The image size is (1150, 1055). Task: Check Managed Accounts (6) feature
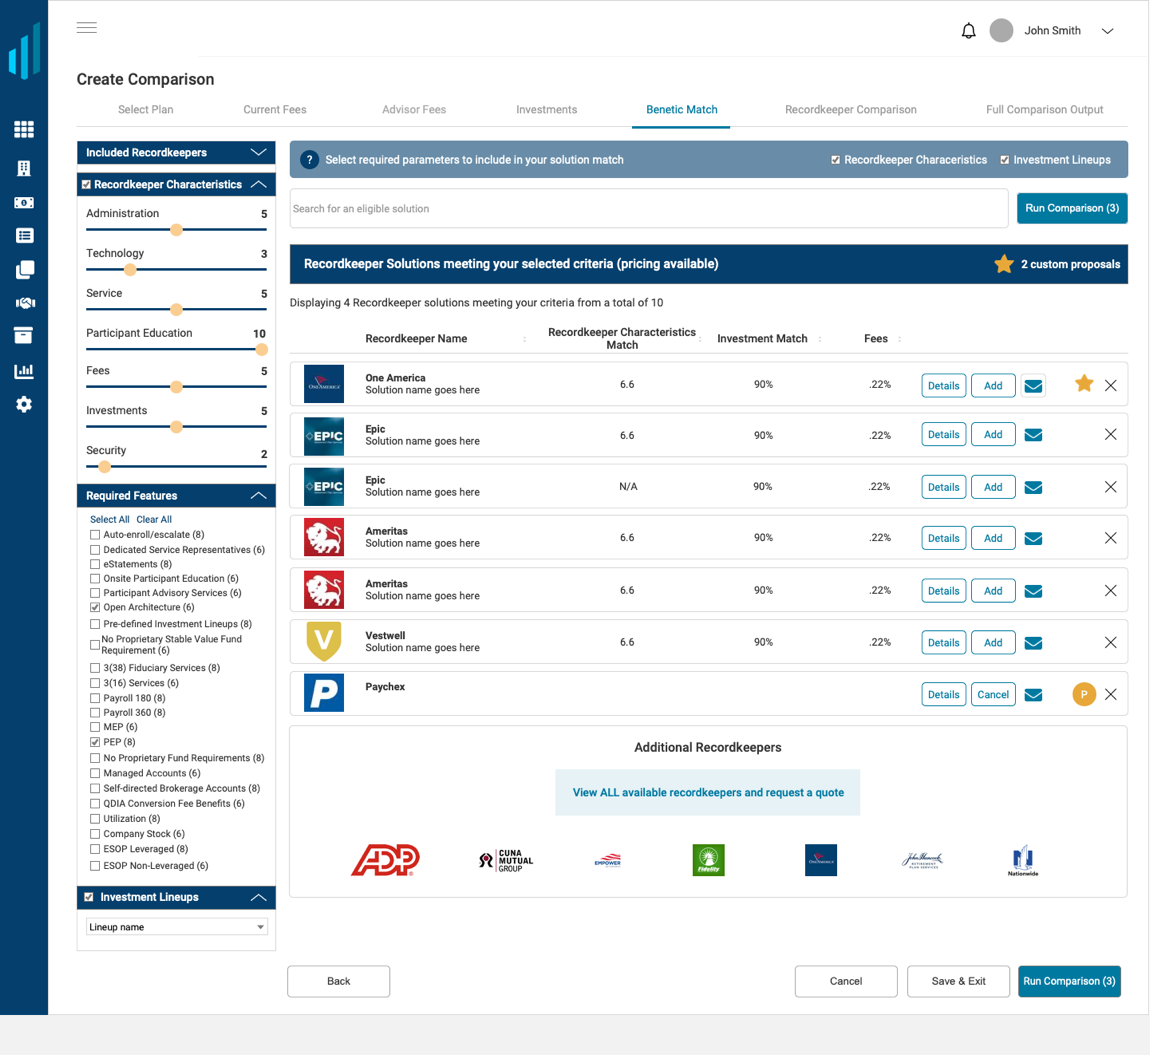pyautogui.click(x=95, y=773)
